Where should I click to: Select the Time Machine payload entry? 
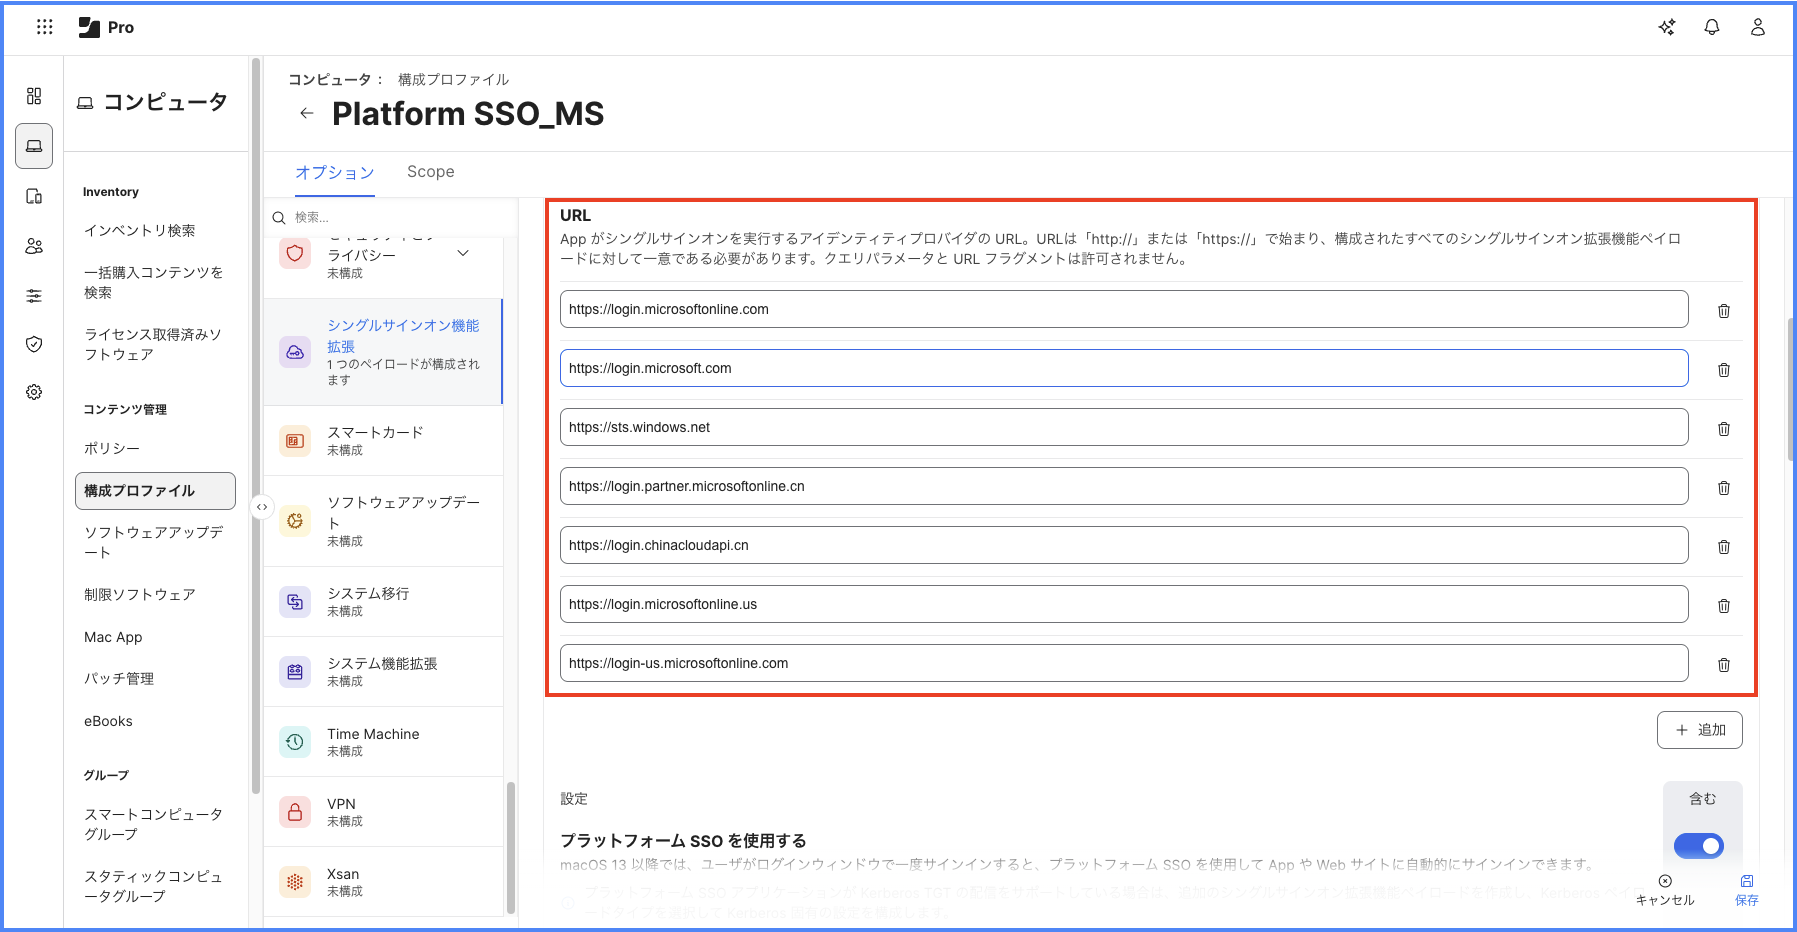point(383,742)
